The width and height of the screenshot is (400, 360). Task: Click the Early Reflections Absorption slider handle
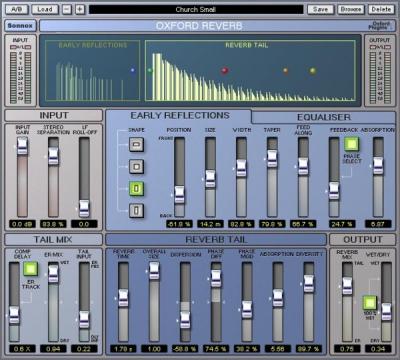coord(378,166)
